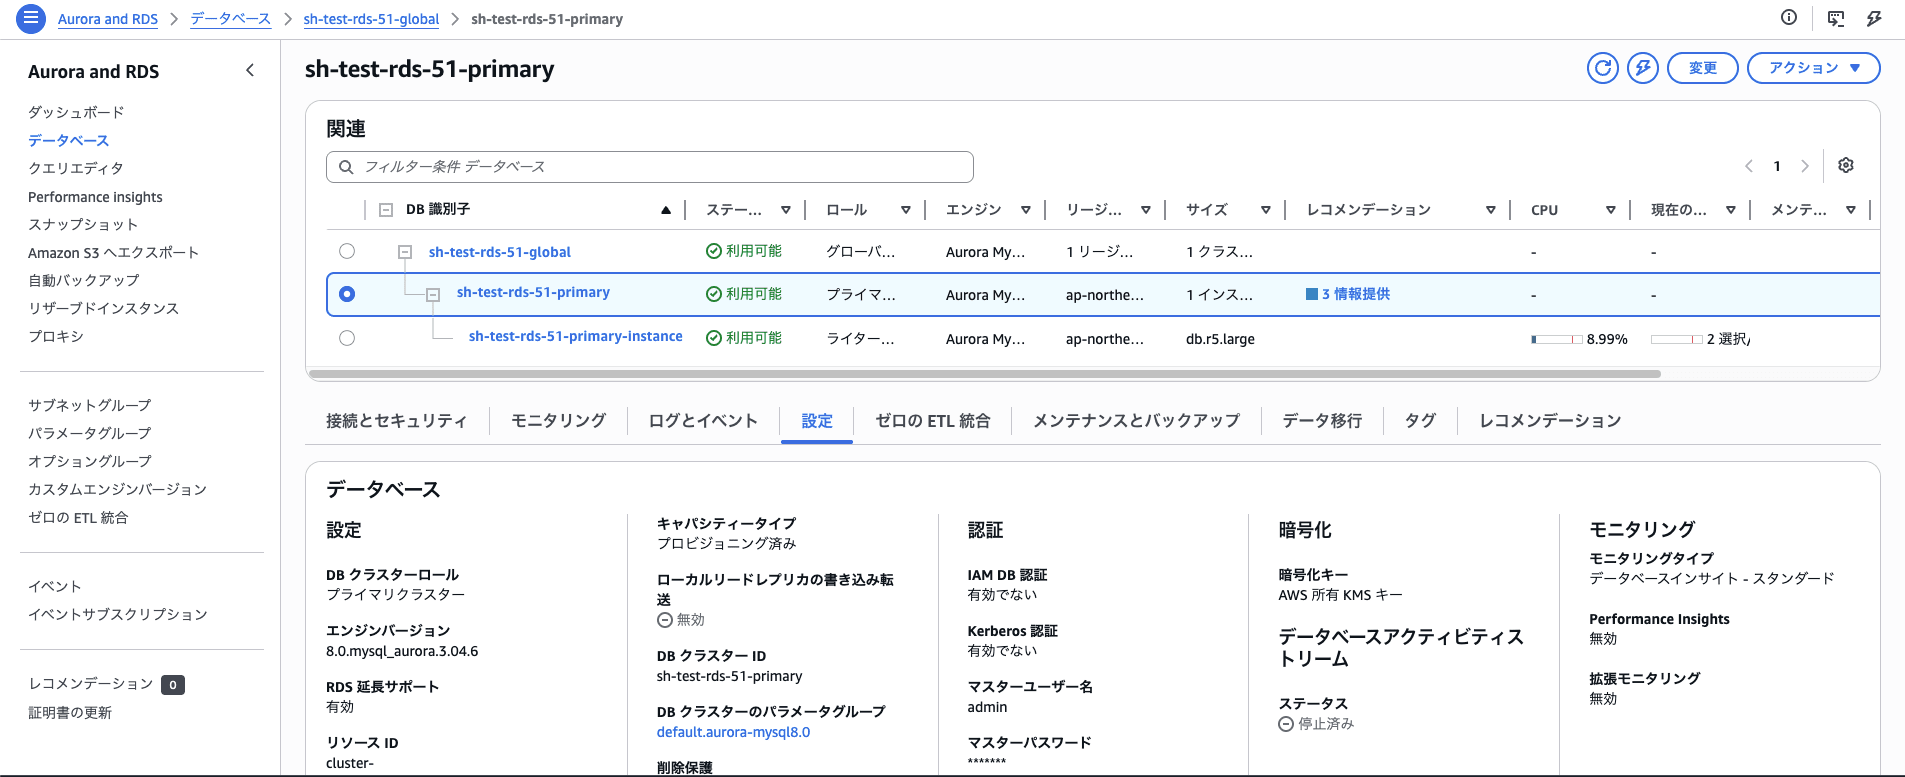Select radio button for sh-test-rds-51-primary

click(347, 294)
